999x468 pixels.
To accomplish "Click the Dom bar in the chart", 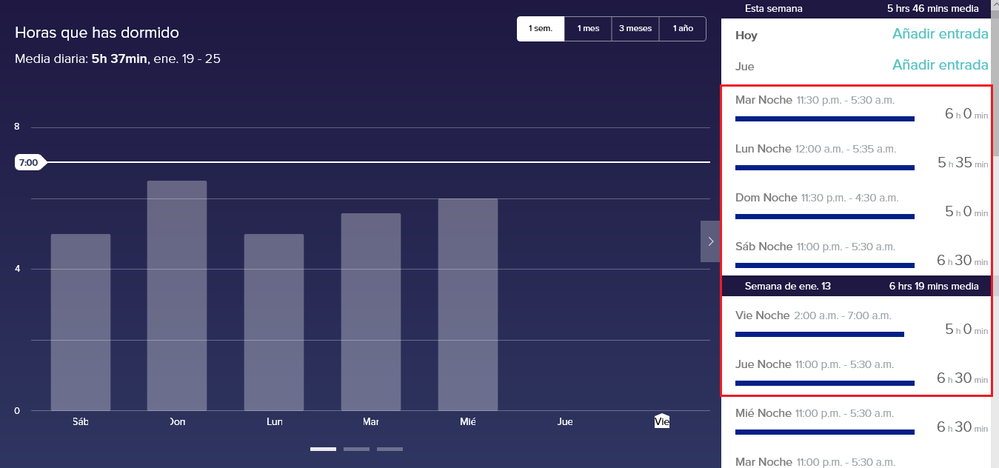I will [177, 295].
